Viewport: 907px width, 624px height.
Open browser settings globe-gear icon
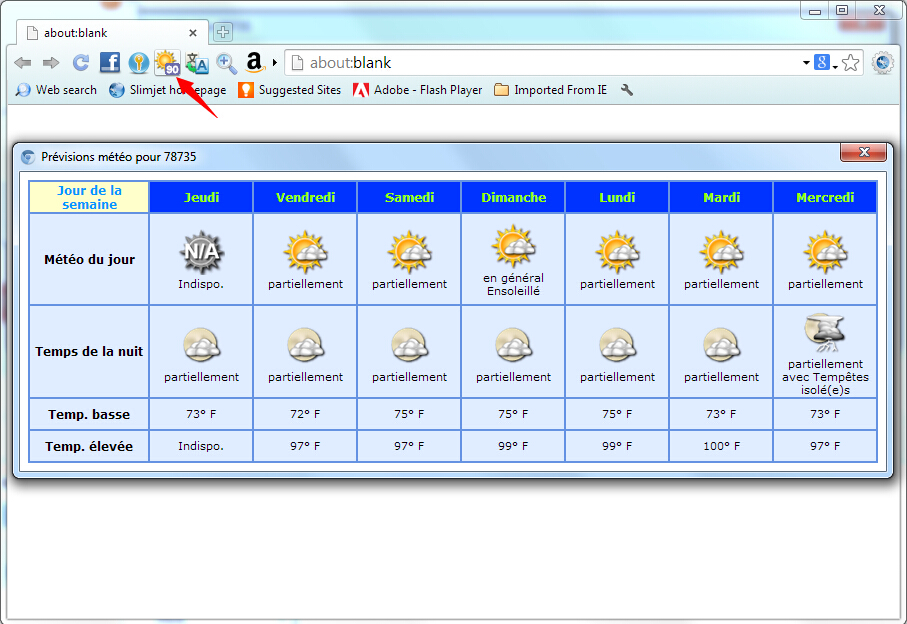883,62
